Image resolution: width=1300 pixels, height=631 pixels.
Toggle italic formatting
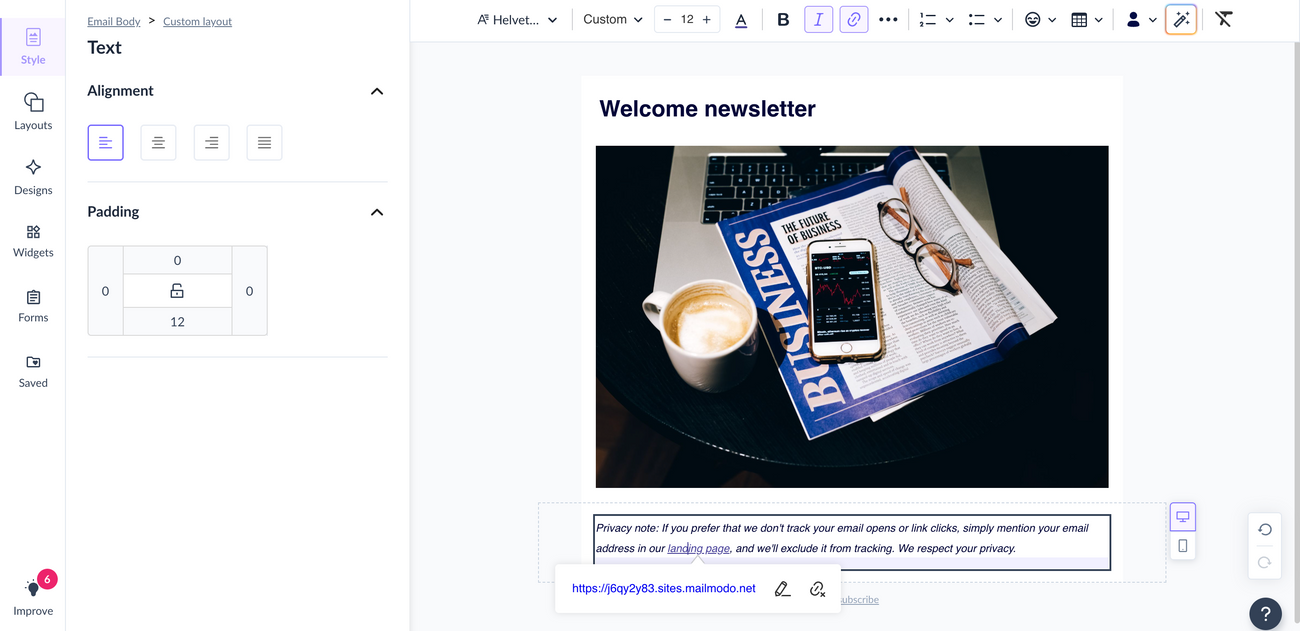[x=818, y=20]
